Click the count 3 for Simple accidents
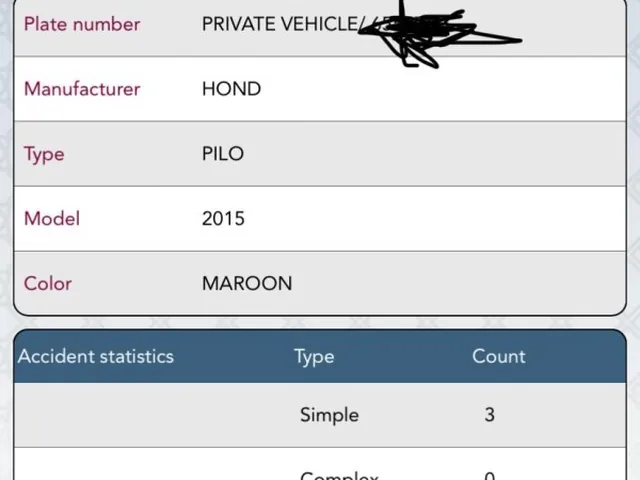This screenshot has height=480, width=640. [490, 415]
